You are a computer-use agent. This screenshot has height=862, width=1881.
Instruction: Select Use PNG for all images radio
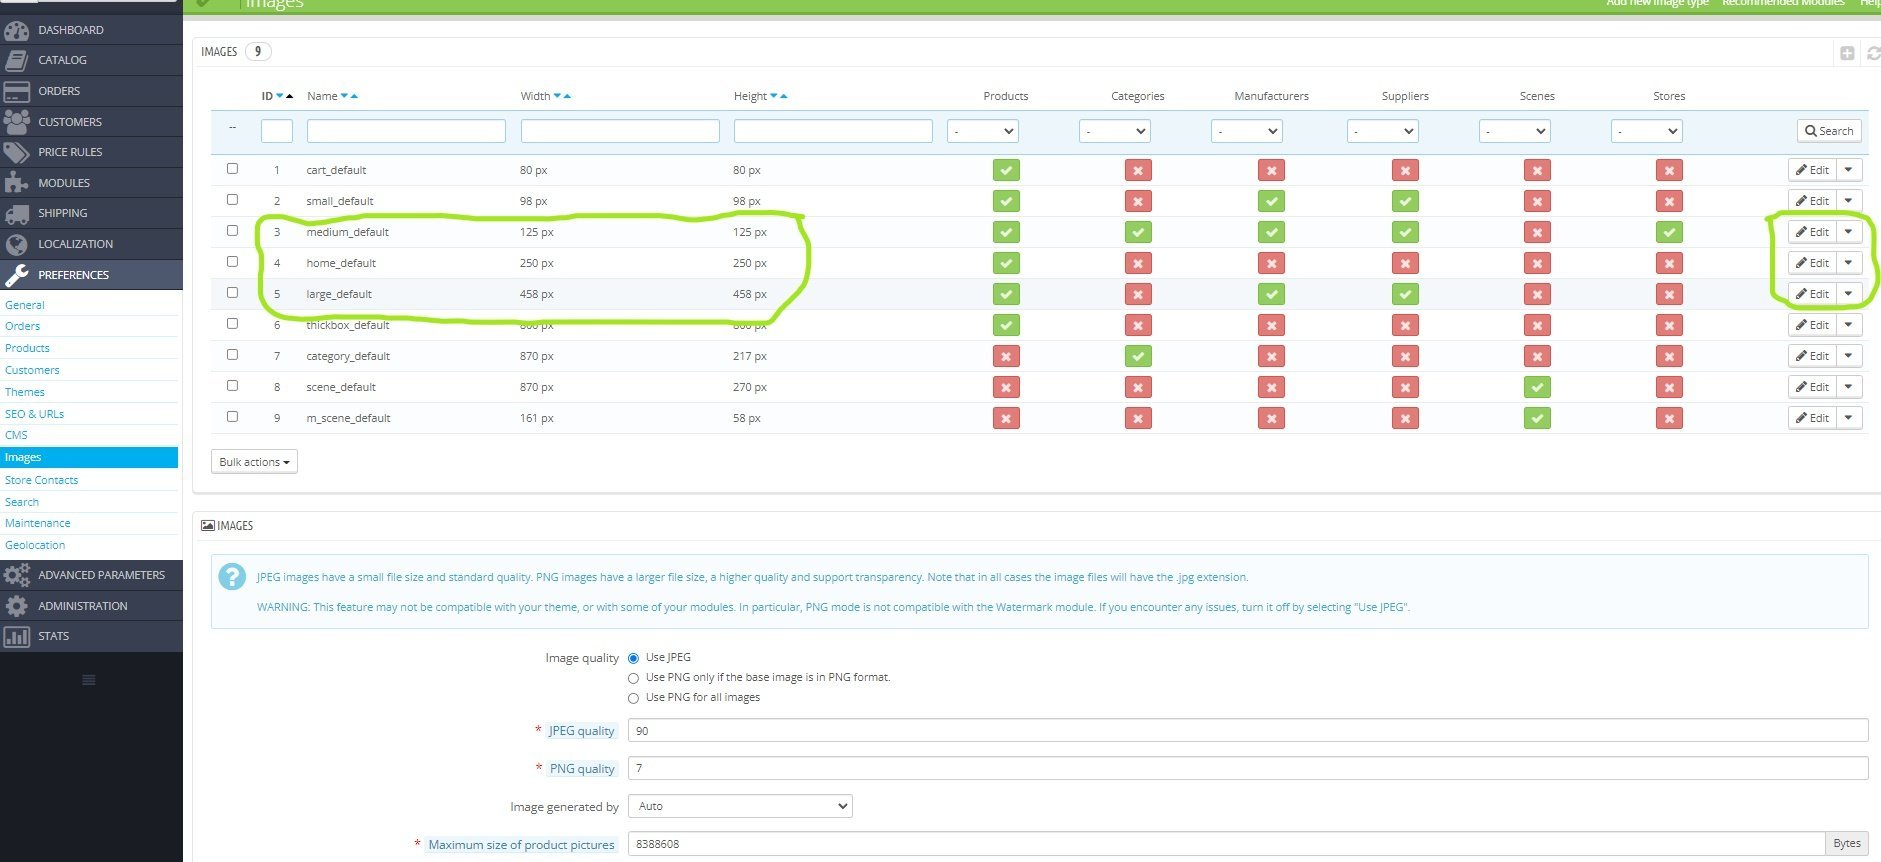(633, 698)
